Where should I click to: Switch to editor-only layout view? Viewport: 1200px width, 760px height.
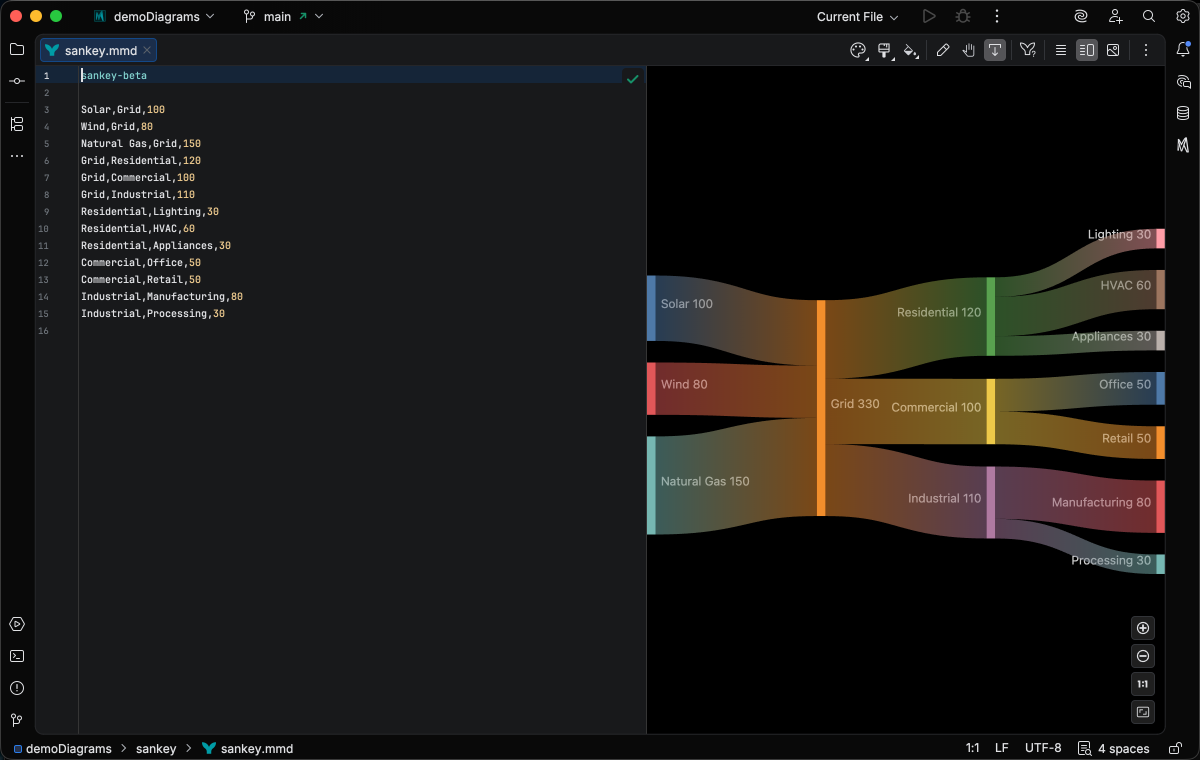coord(1060,49)
